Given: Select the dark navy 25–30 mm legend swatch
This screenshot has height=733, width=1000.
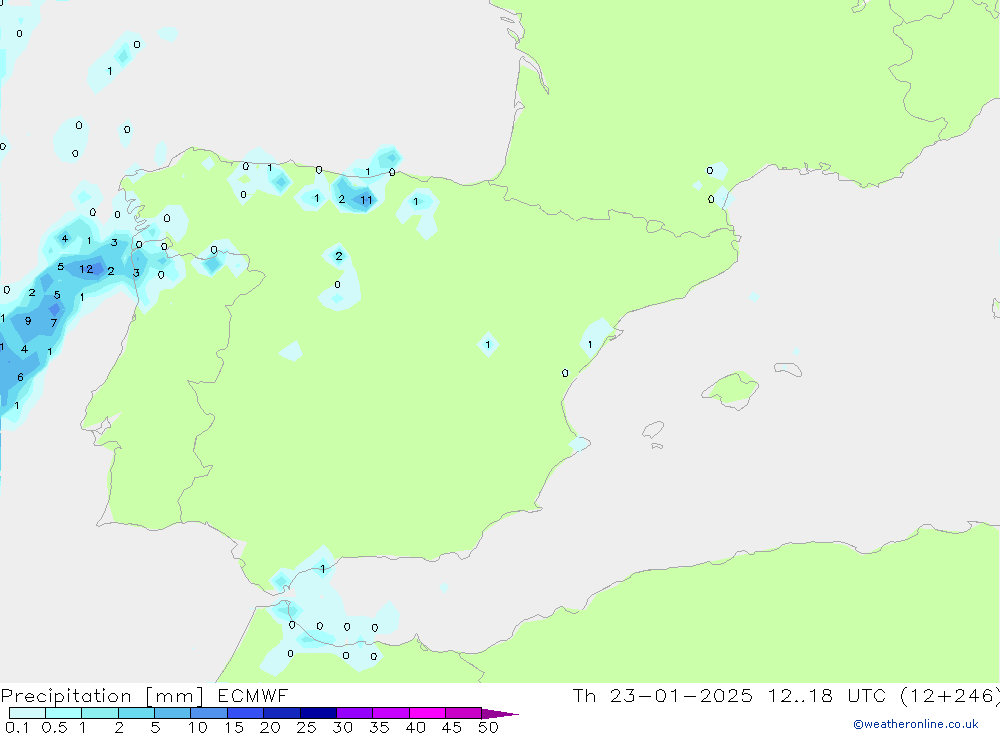Looking at the screenshot, I should [317, 713].
